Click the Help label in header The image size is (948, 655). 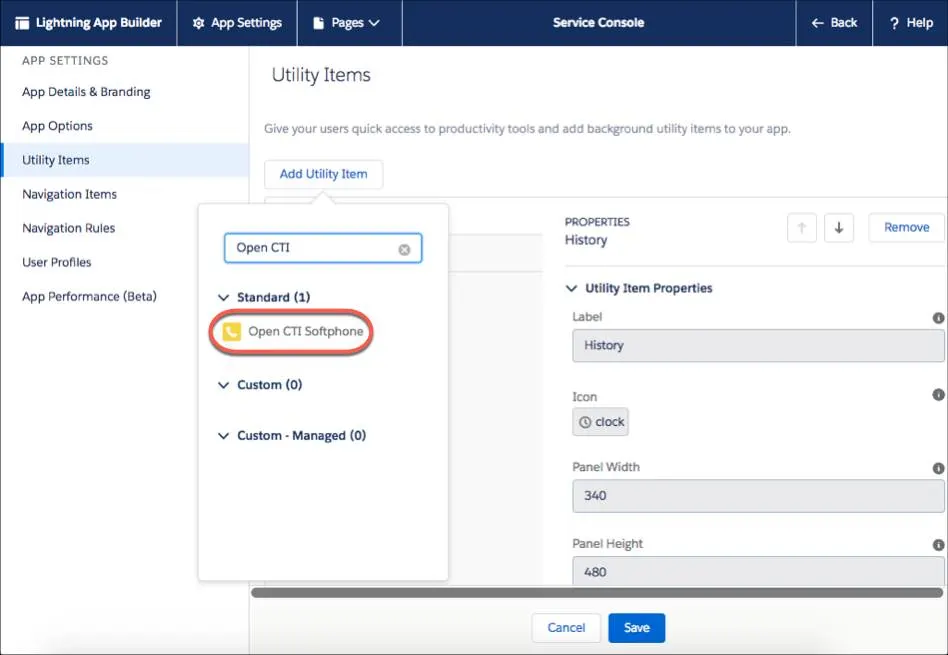click(920, 23)
